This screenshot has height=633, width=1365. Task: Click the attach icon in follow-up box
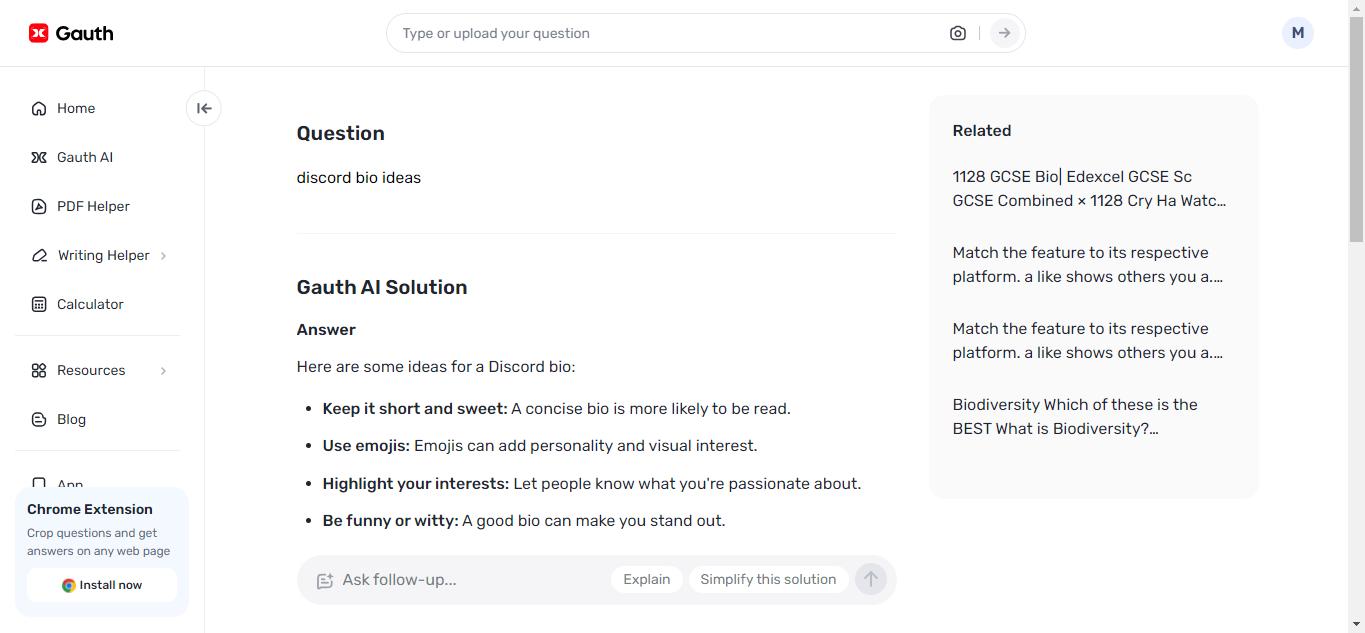tap(325, 580)
